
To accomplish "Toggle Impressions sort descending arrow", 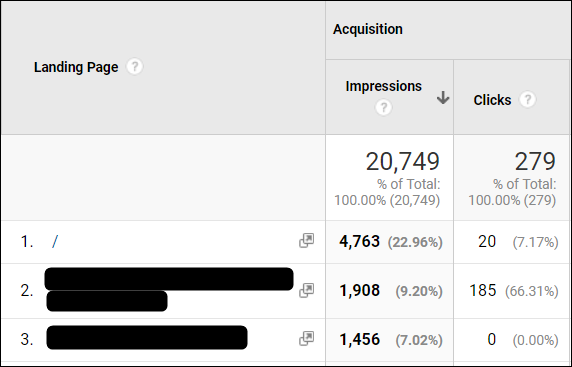I will 443,98.
